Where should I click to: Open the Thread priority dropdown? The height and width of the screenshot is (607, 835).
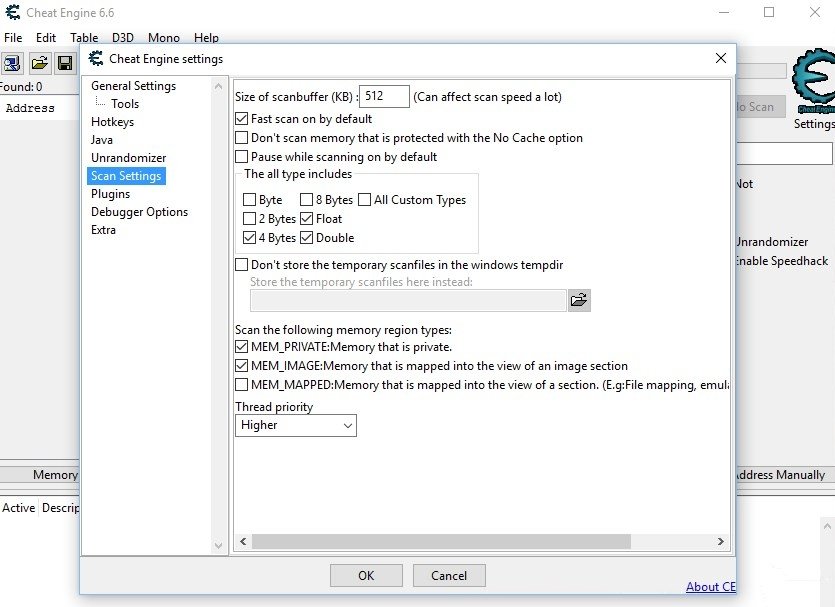(296, 425)
